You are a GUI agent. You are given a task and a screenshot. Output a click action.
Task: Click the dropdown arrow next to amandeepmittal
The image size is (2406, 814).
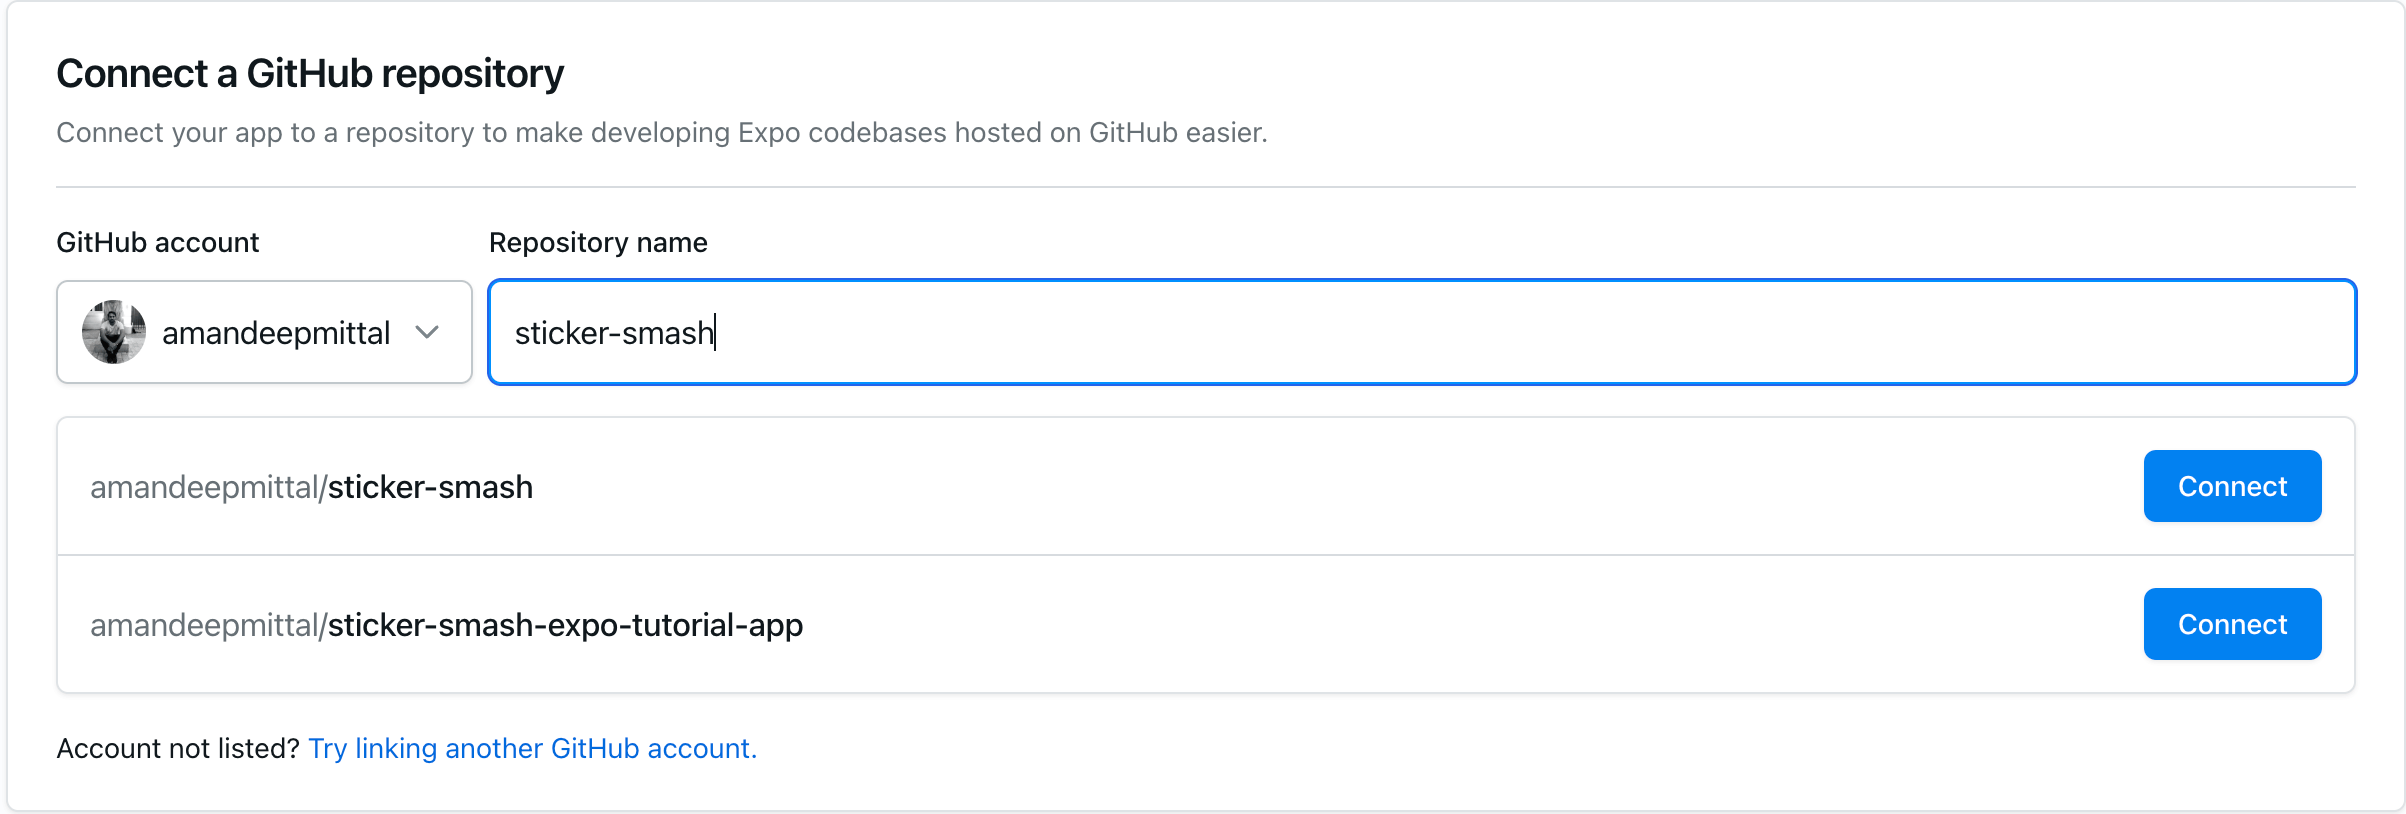click(x=429, y=332)
